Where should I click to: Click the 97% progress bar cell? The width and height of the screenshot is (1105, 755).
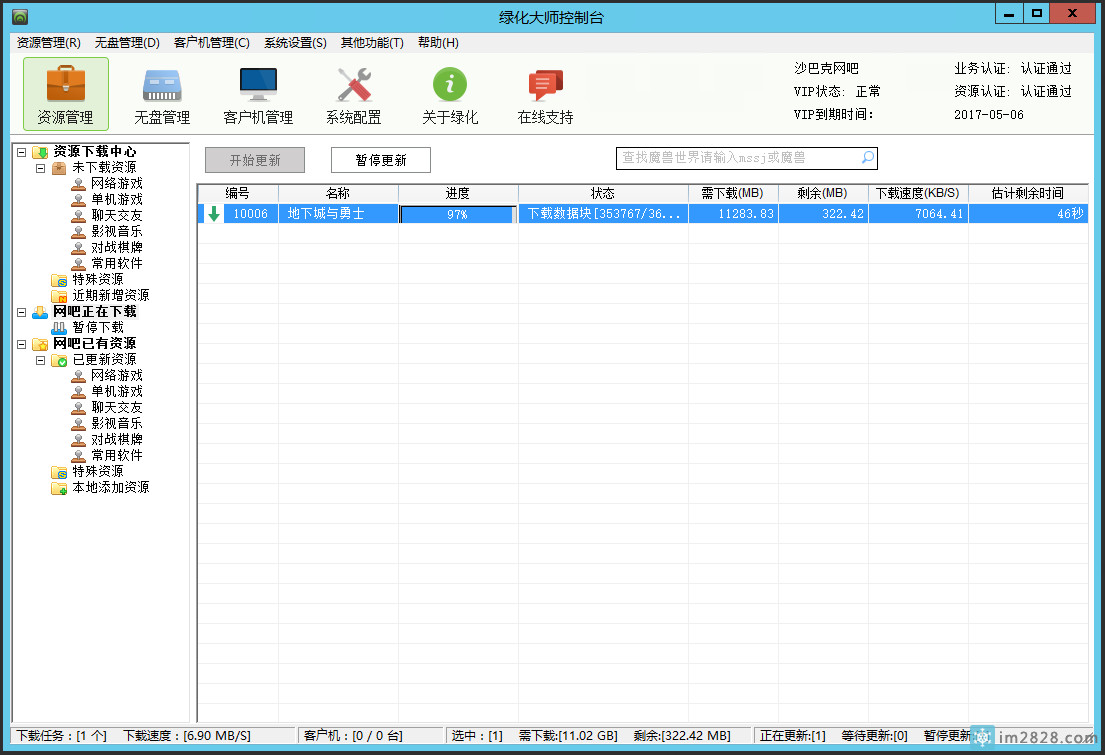pyautogui.click(x=457, y=214)
